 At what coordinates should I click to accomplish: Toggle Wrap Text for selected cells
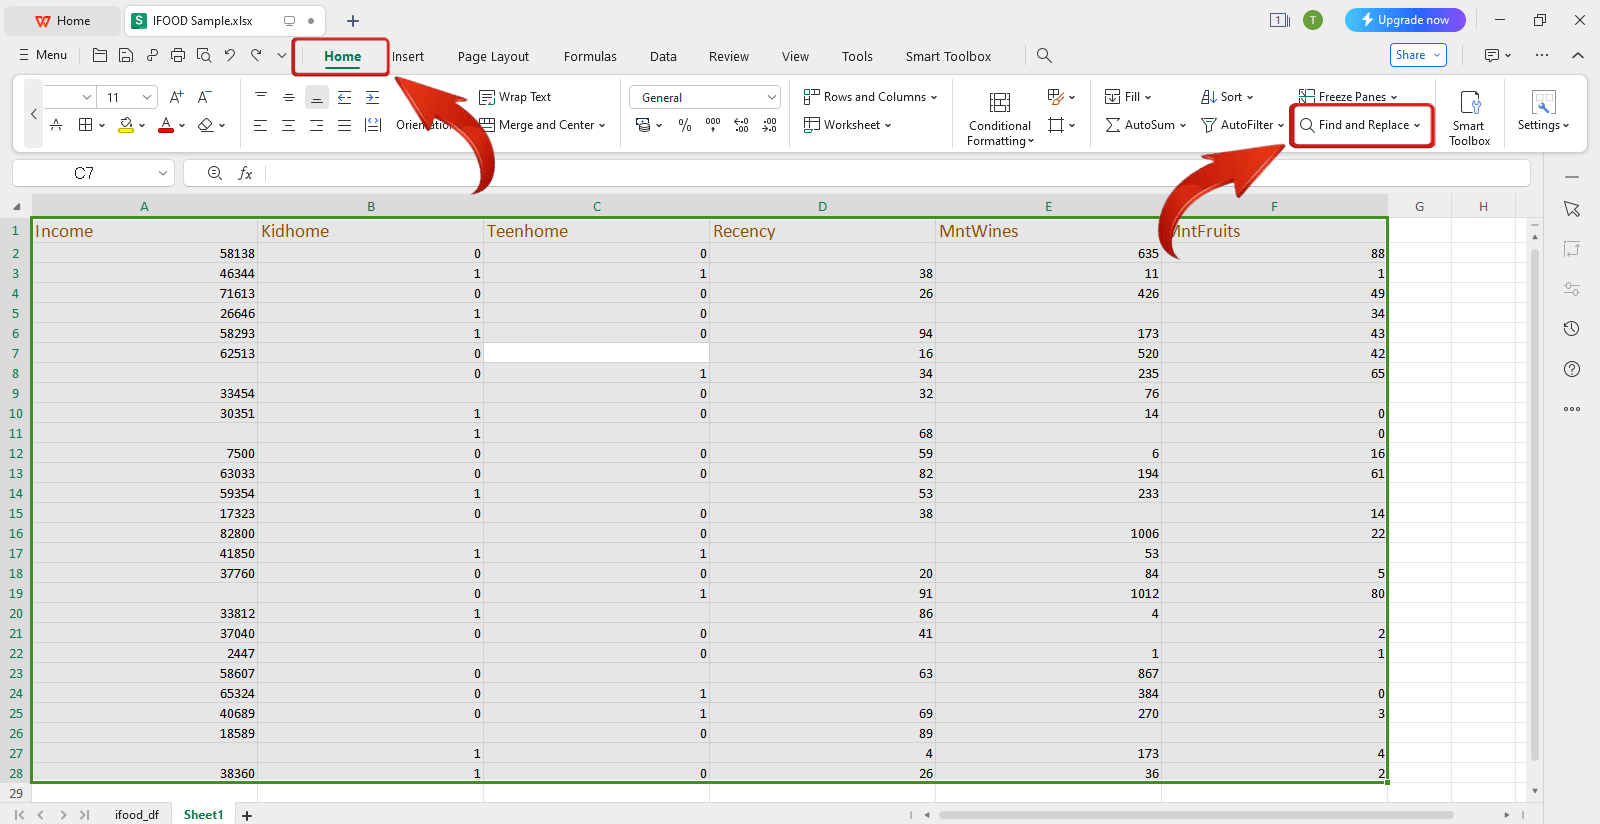(x=515, y=97)
